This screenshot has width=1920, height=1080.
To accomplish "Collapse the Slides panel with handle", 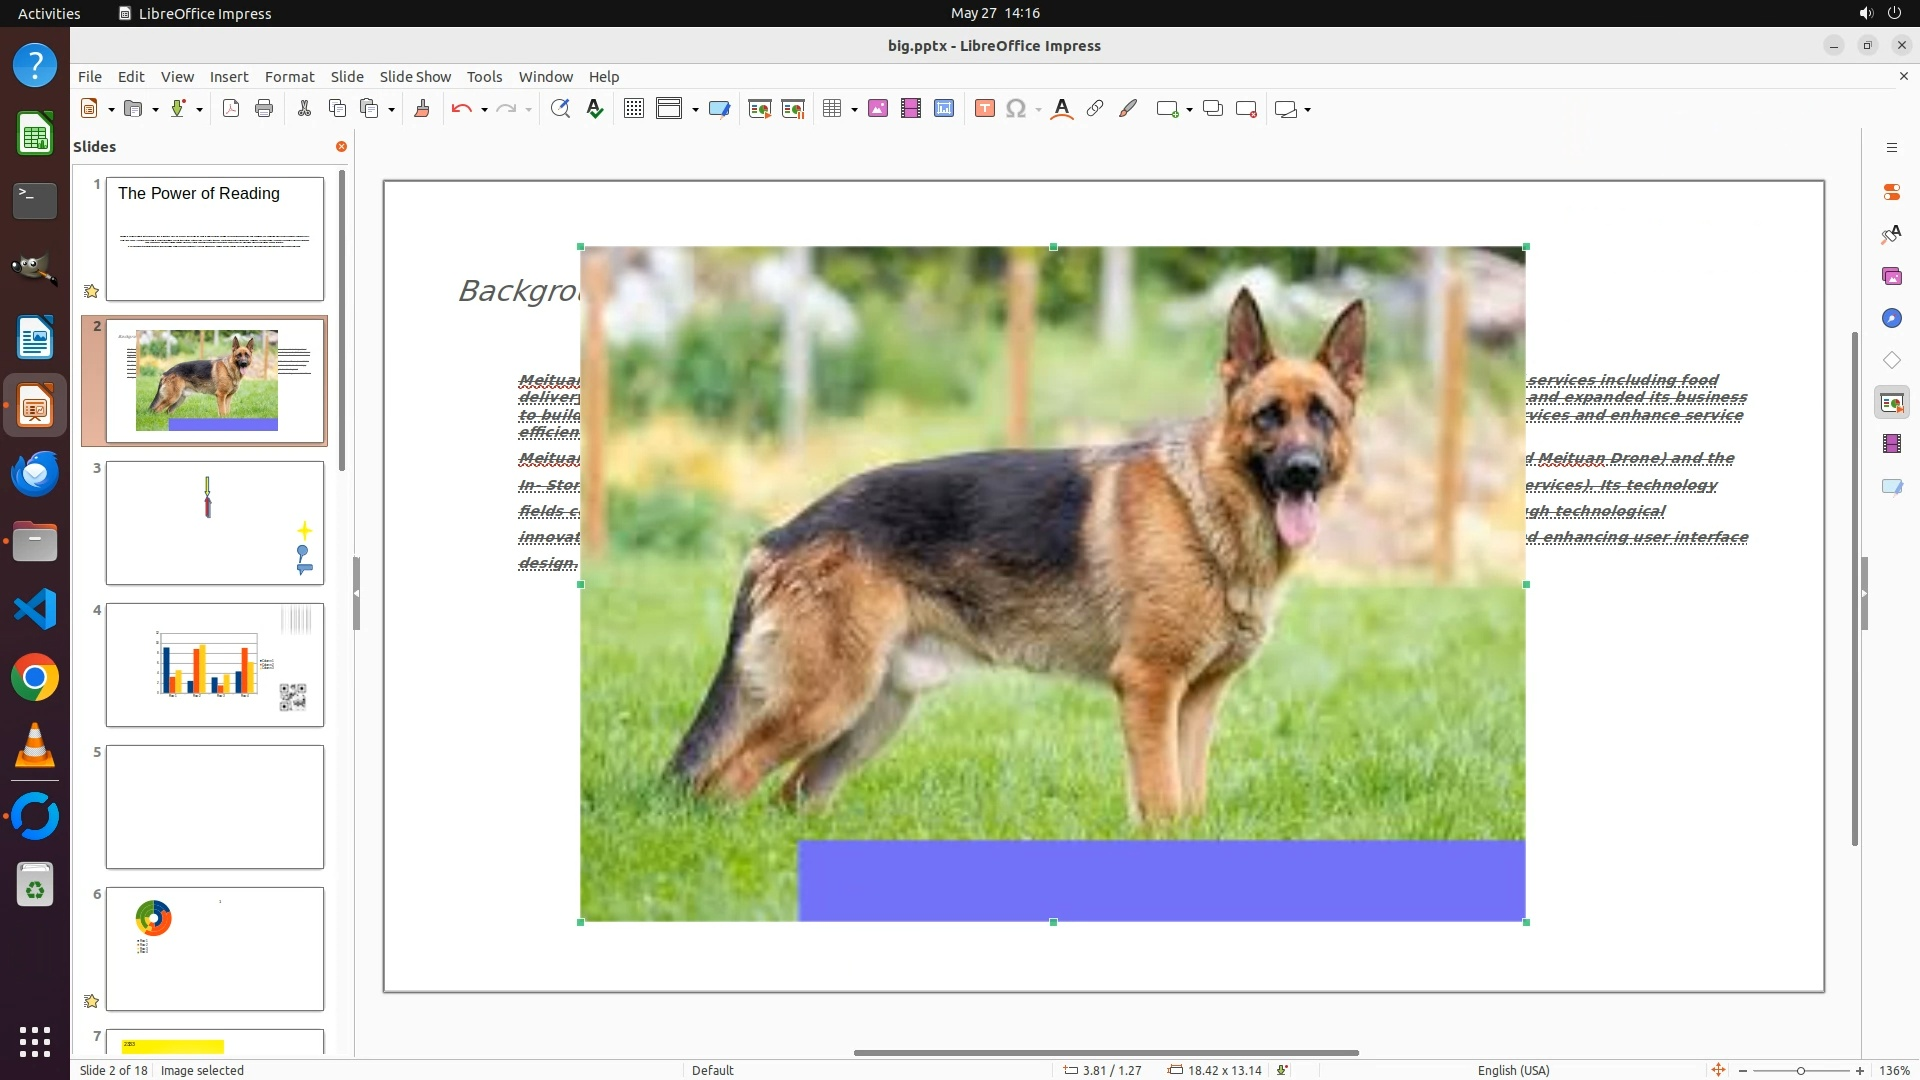I will coord(356,593).
